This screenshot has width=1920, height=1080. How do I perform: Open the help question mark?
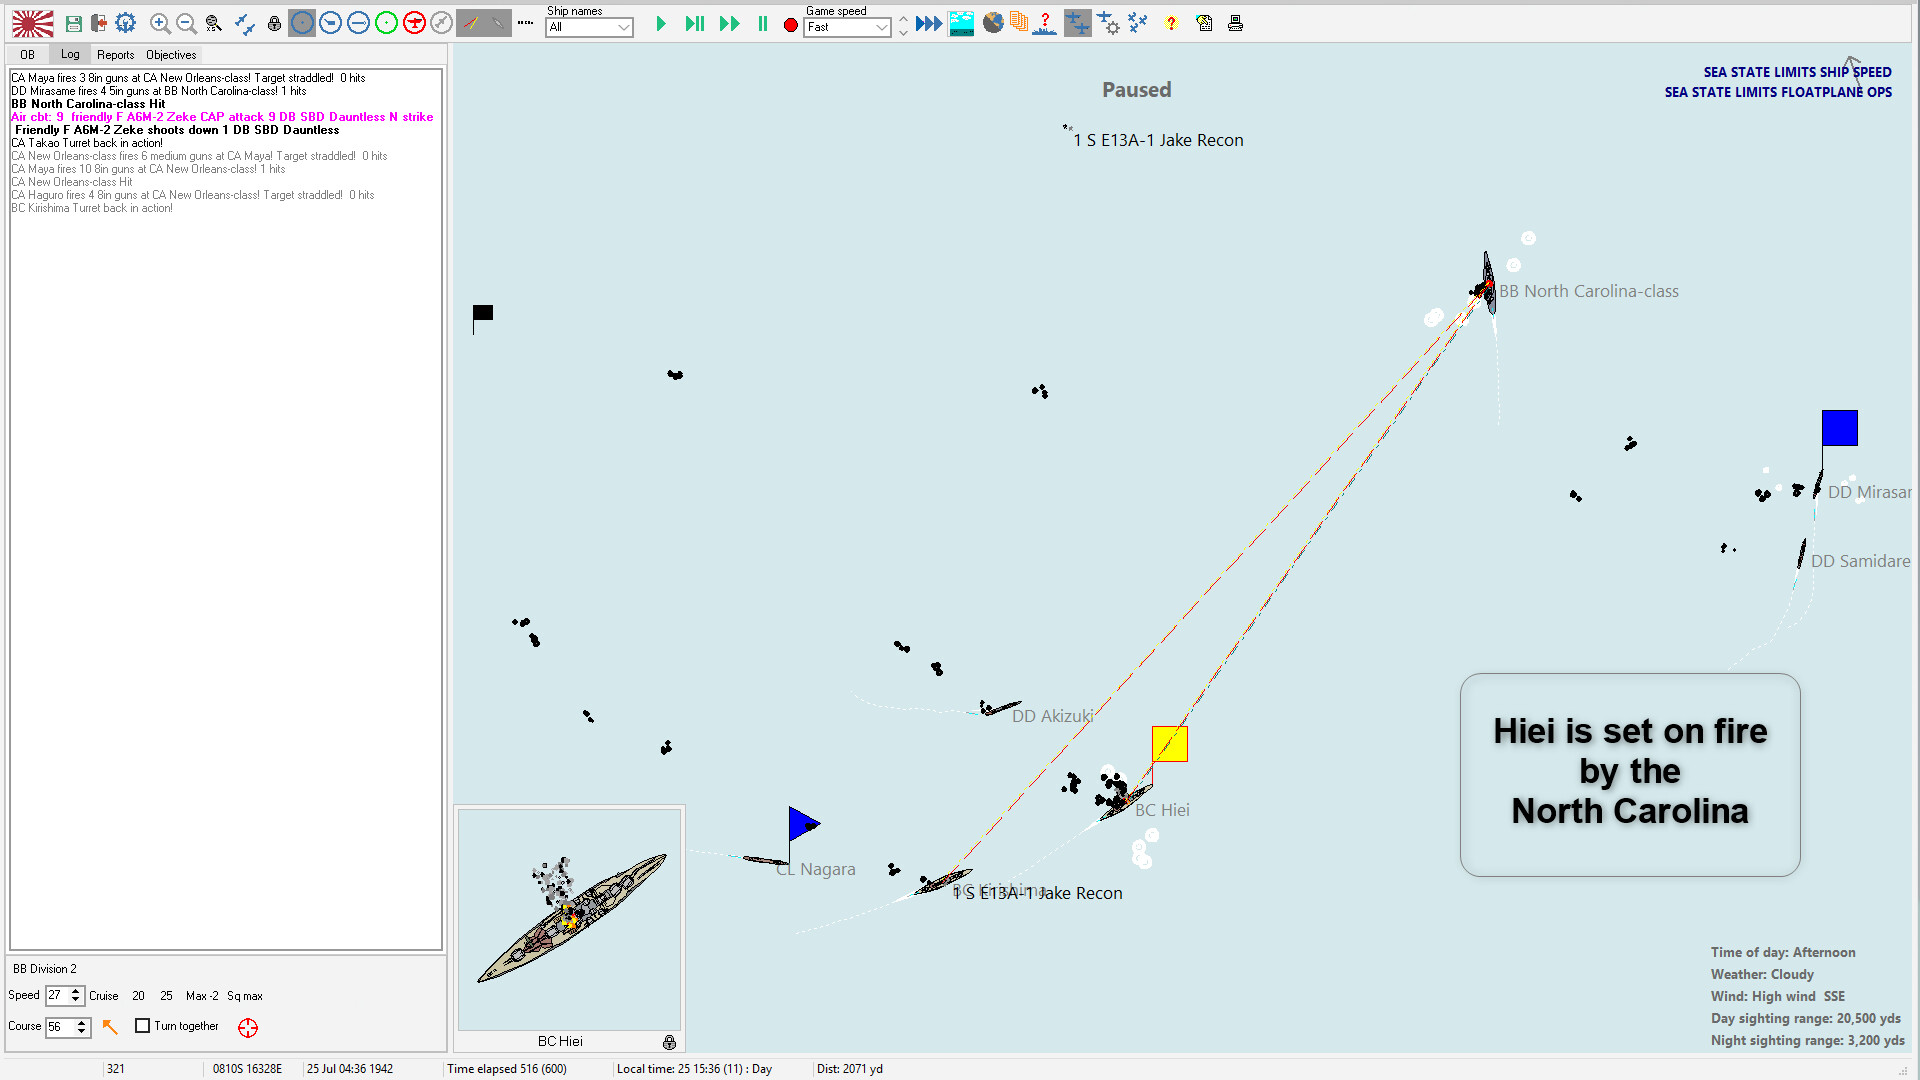pos(1171,23)
